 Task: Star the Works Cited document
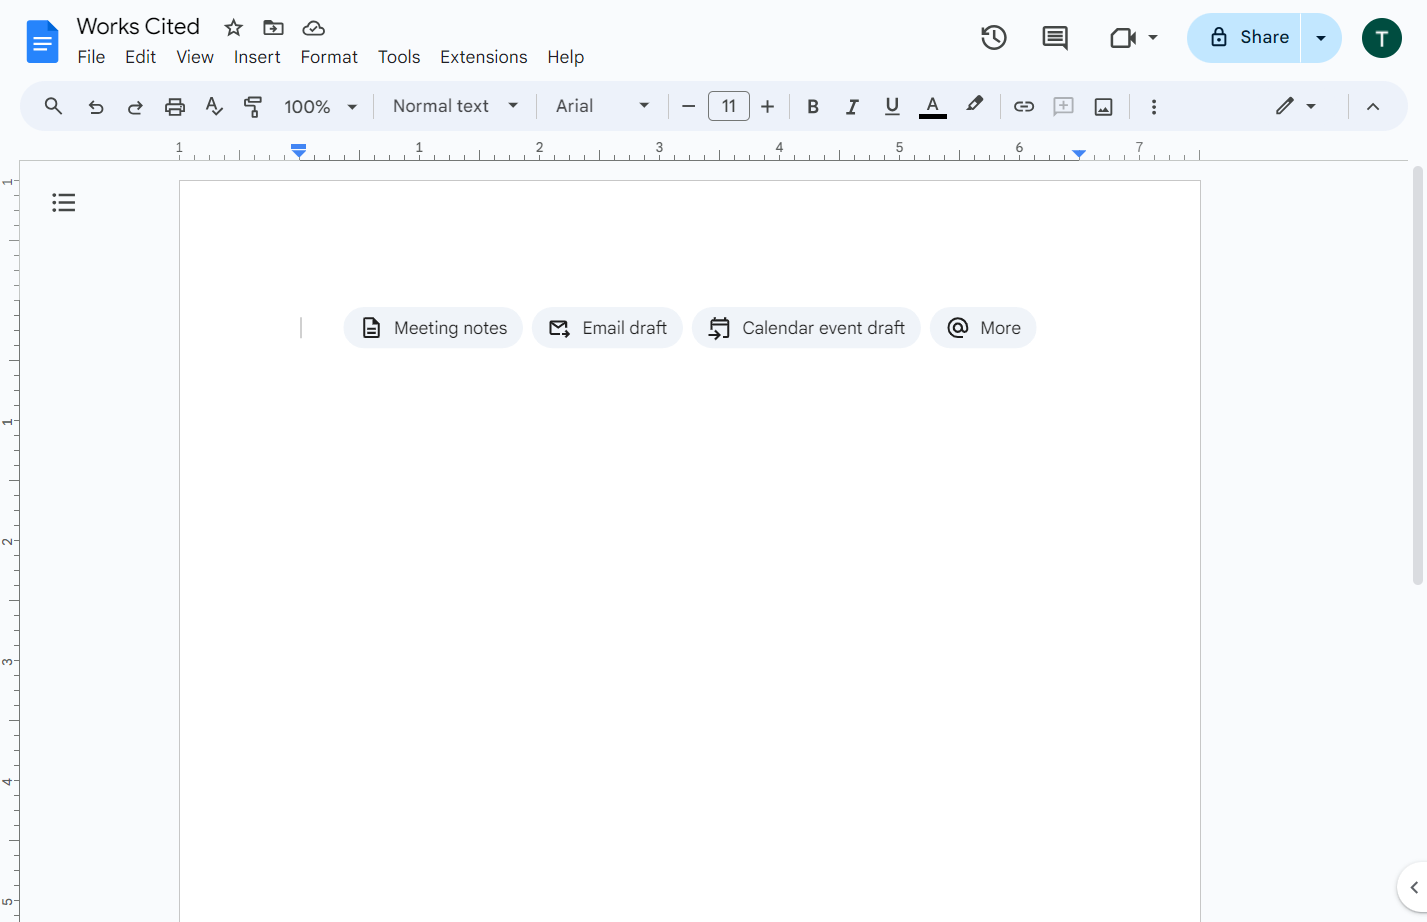[x=233, y=28]
